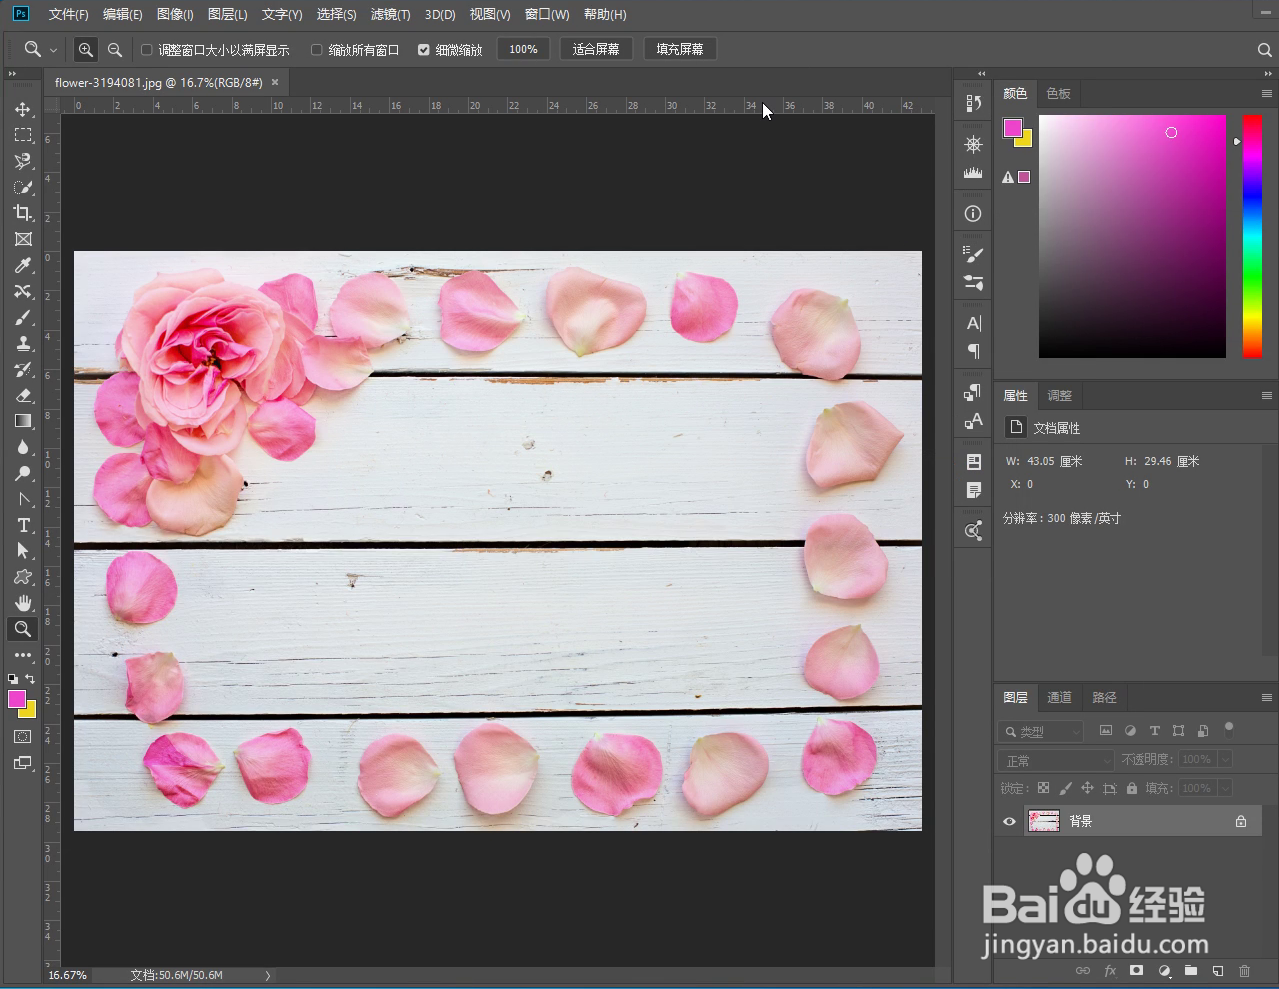Switch to the 通道 tab

(x=1059, y=697)
